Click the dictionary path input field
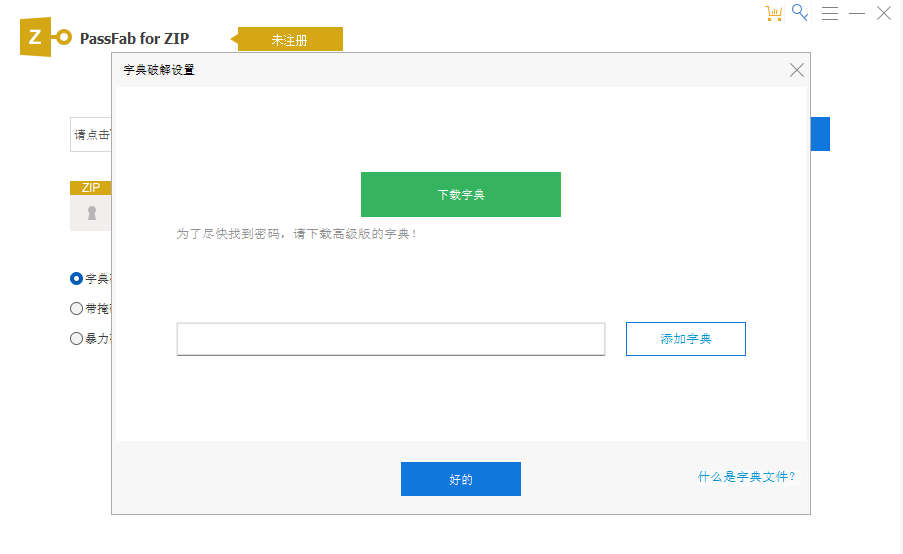Image resolution: width=903 pixels, height=554 pixels. click(x=391, y=339)
